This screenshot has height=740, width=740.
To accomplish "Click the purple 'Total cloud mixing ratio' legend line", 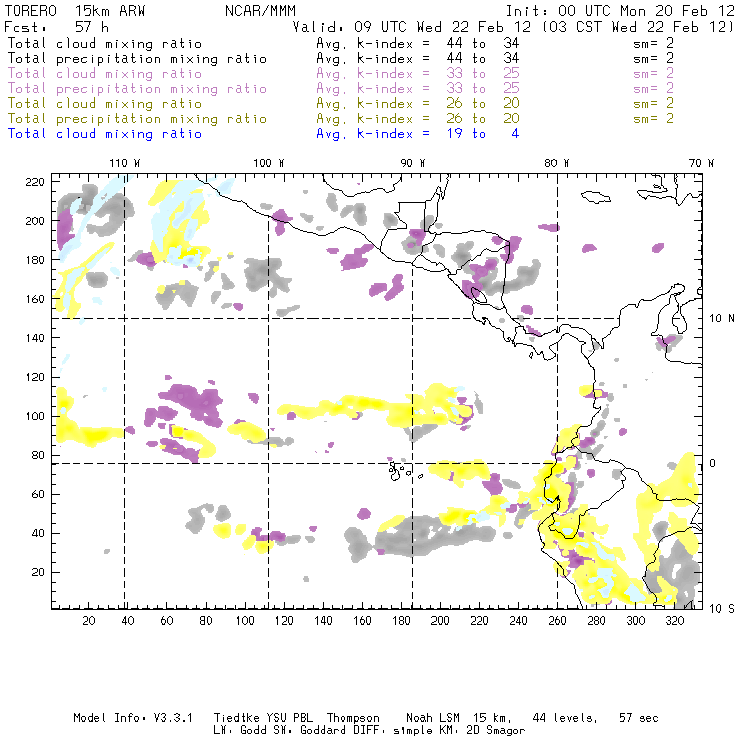I will coord(105,74).
